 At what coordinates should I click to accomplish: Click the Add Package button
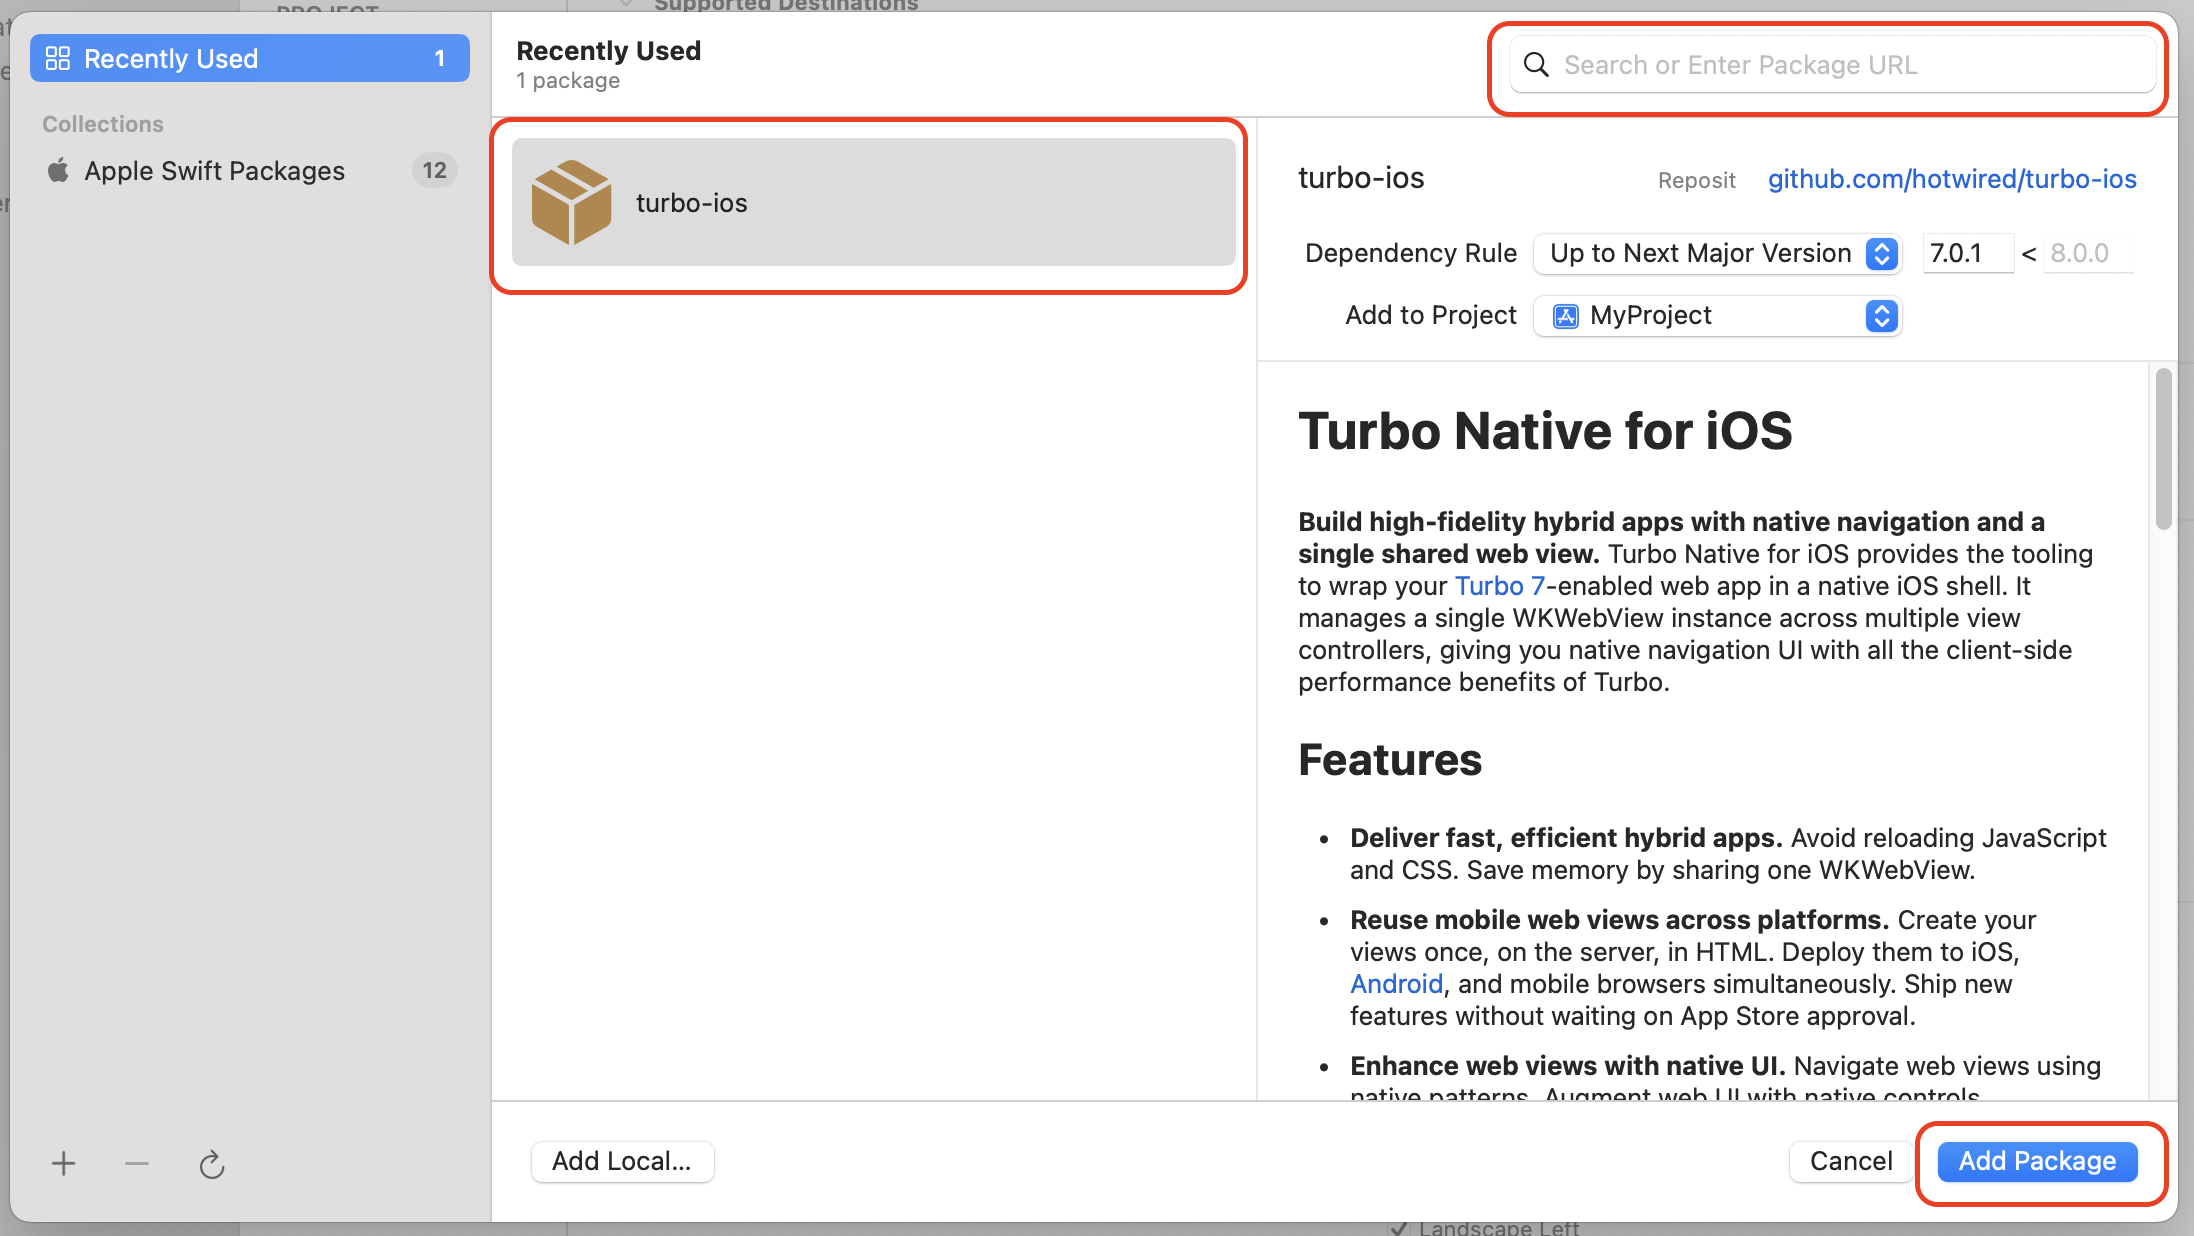(2037, 1161)
